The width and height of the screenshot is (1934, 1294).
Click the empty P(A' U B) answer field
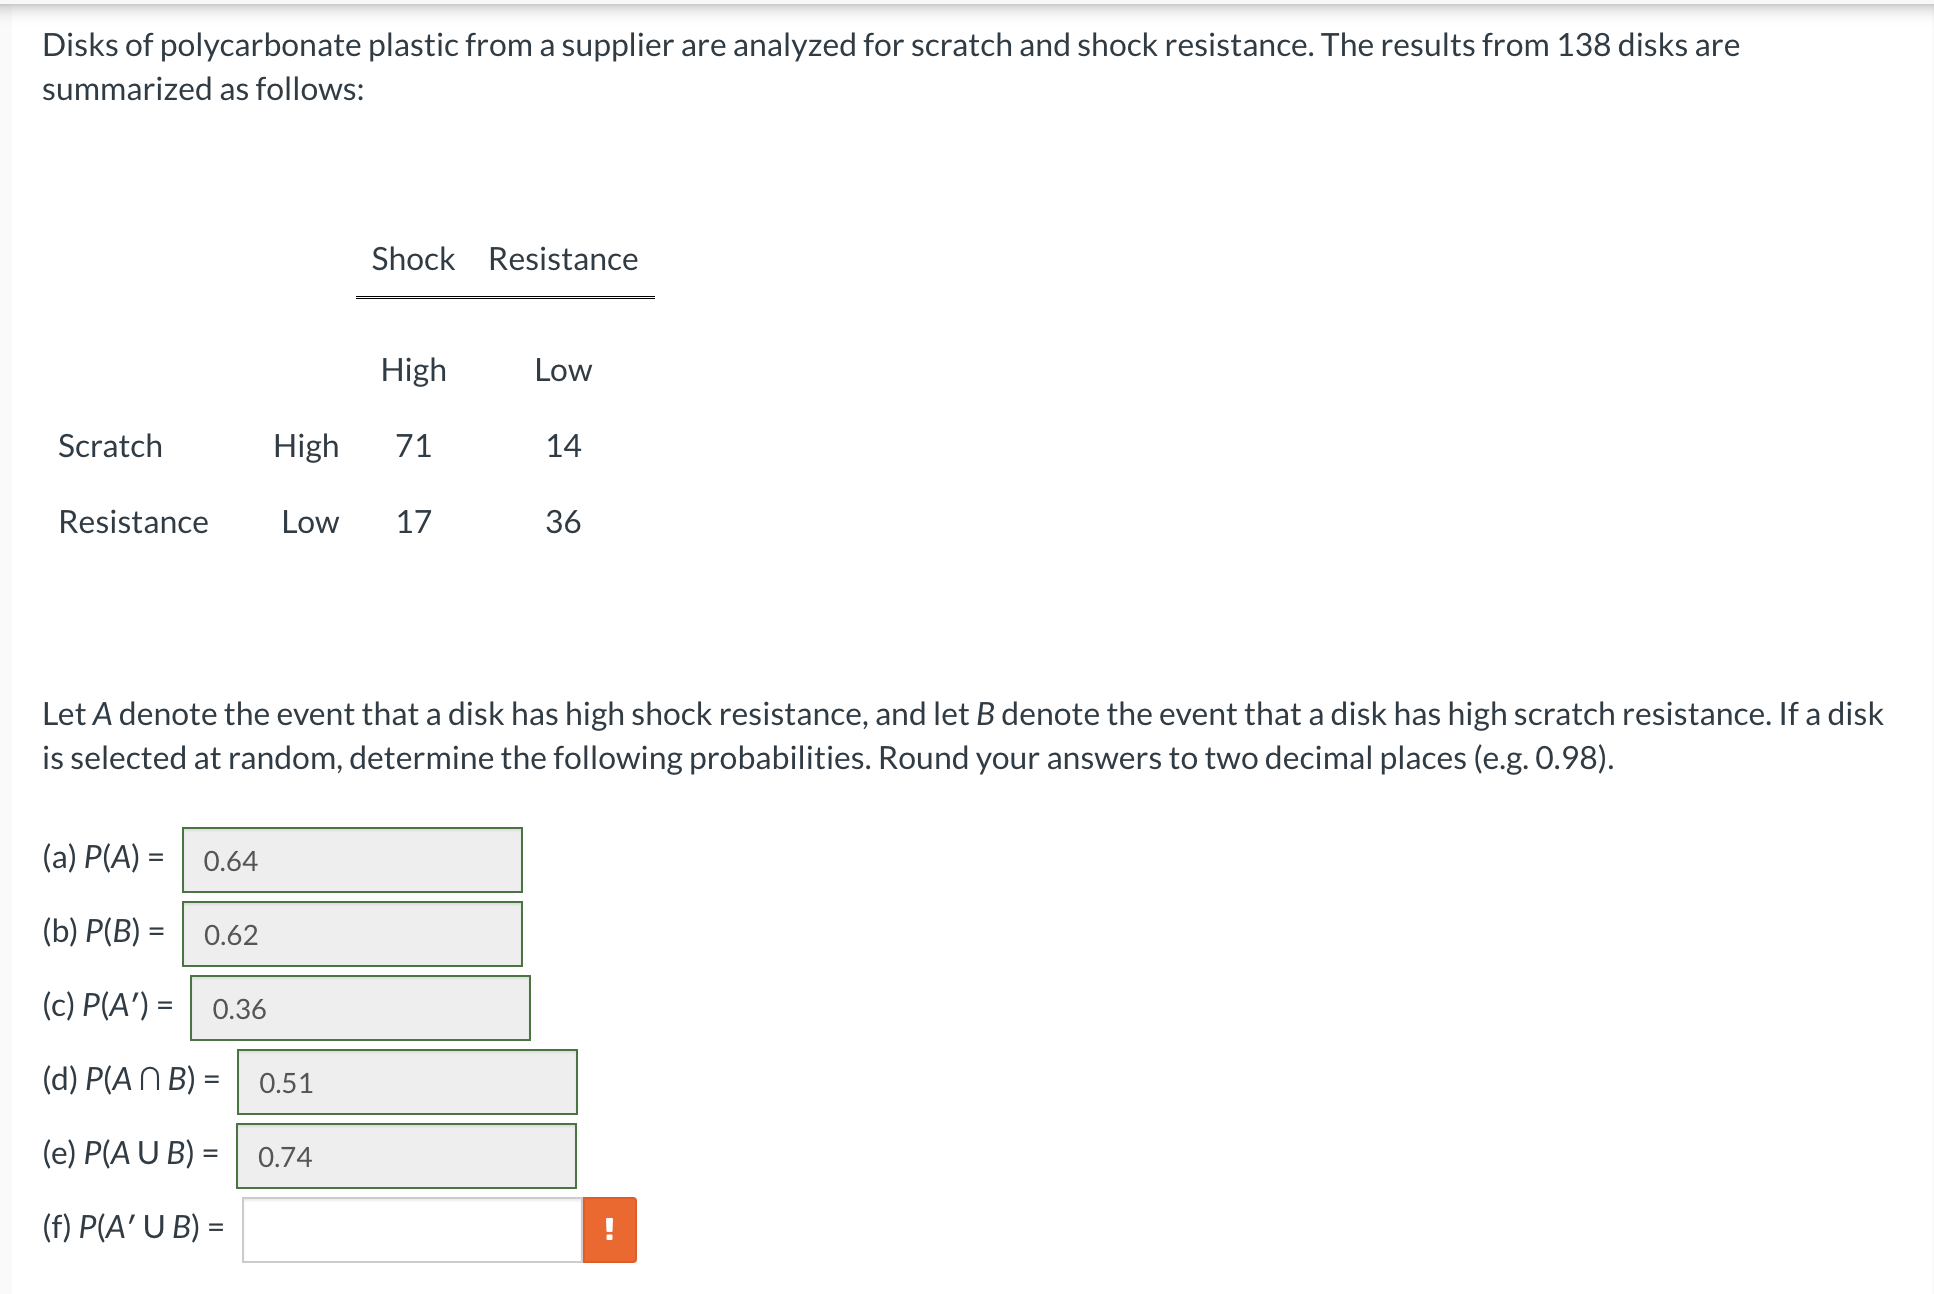[410, 1230]
